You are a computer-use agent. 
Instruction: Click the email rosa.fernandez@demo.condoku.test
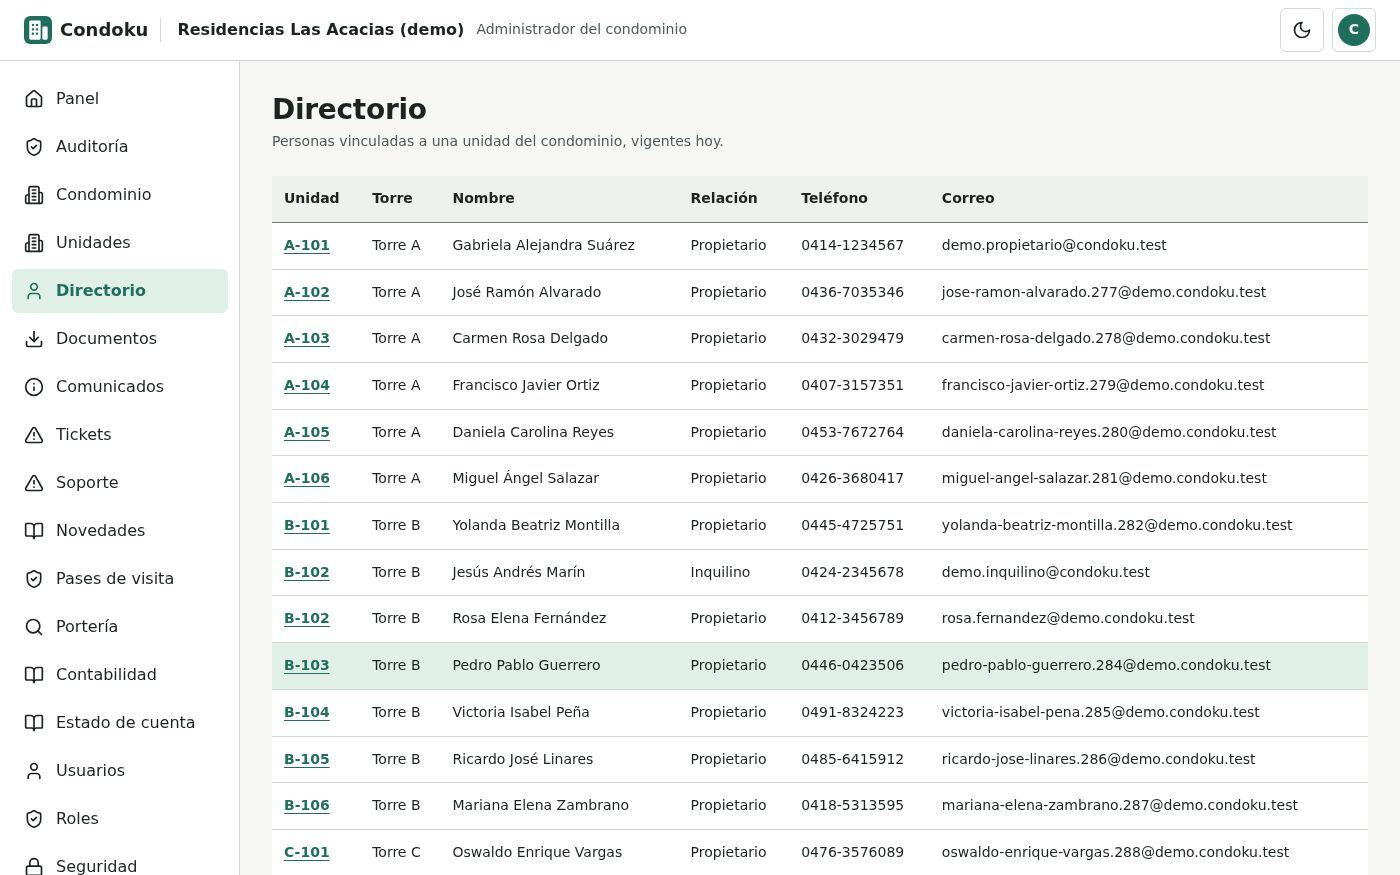1068,618
